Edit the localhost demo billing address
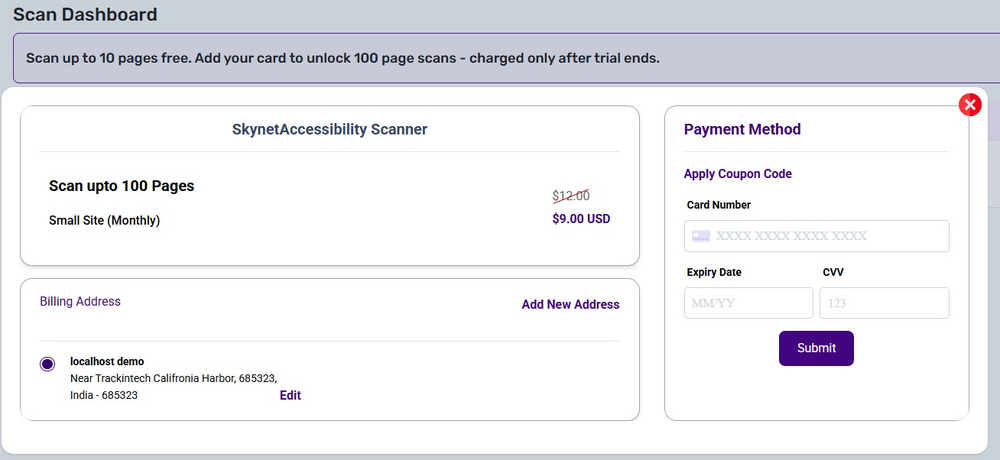The height and width of the screenshot is (460, 1000). point(290,396)
